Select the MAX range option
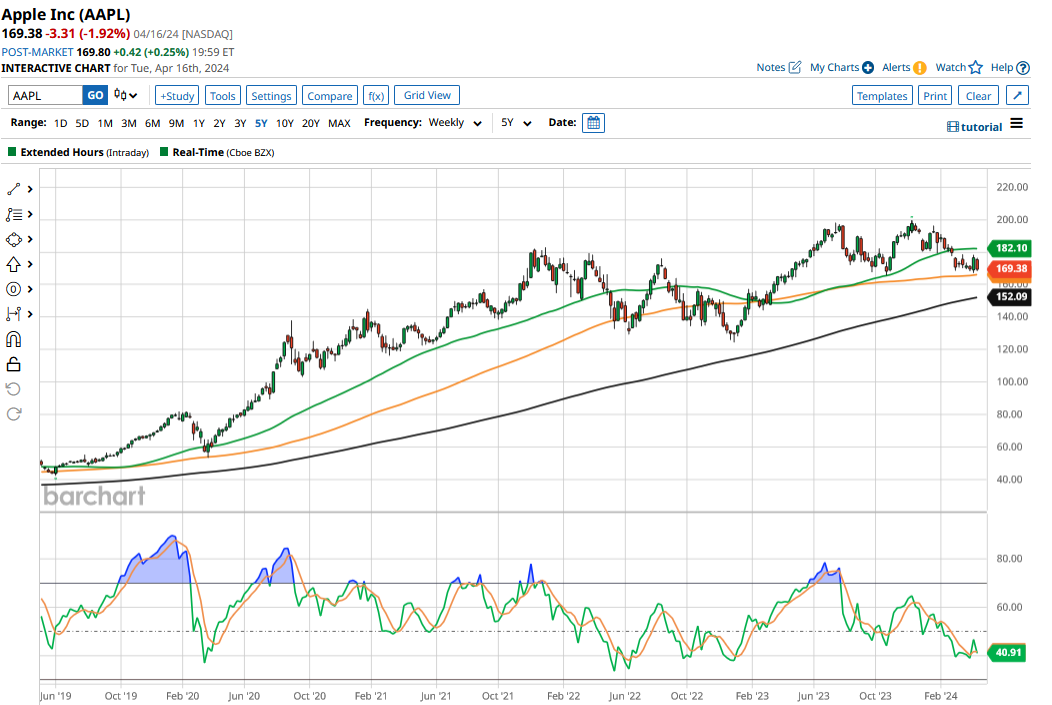 [x=339, y=123]
